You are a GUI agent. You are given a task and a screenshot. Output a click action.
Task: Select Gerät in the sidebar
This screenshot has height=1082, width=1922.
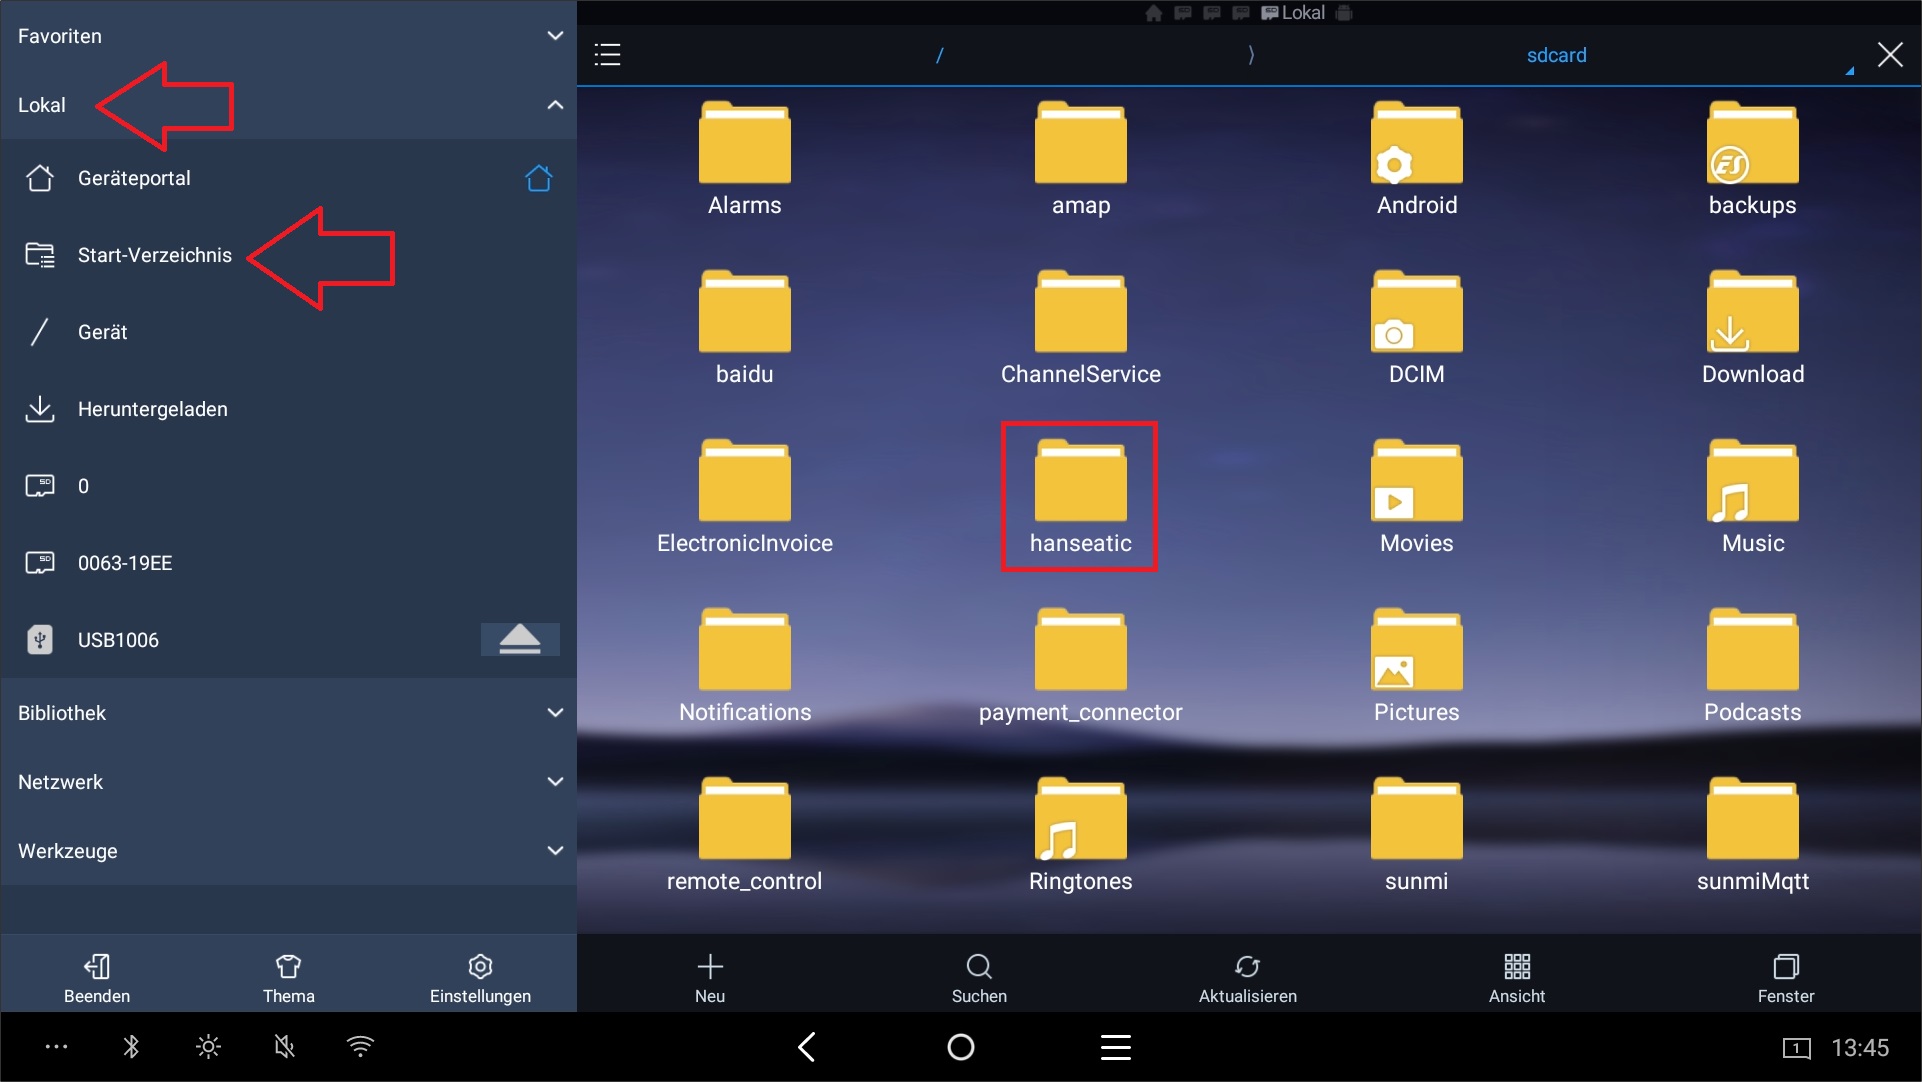click(288, 332)
